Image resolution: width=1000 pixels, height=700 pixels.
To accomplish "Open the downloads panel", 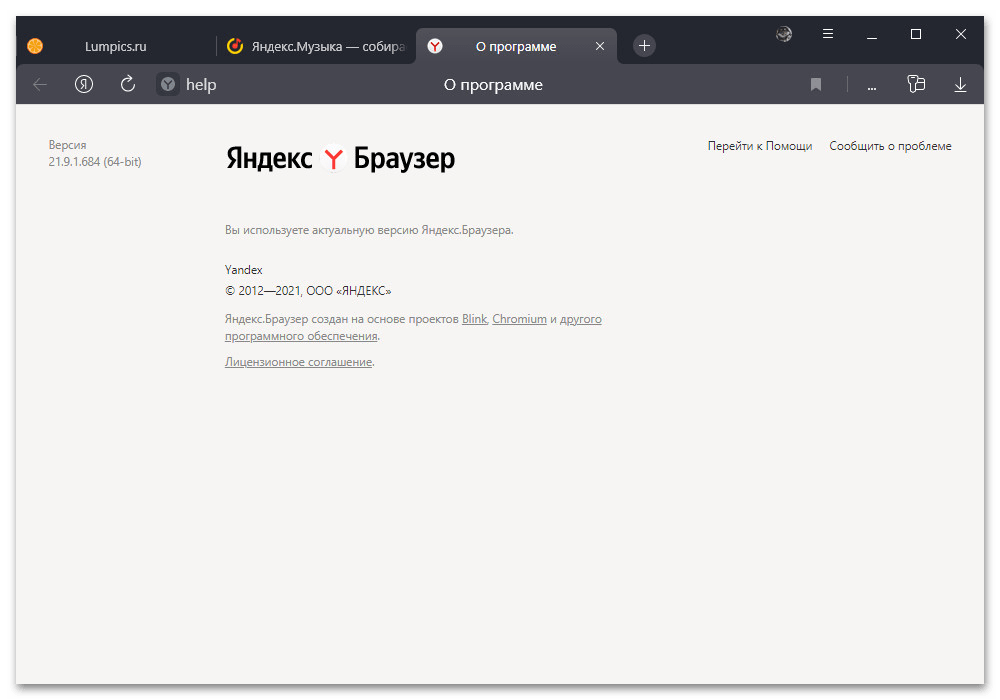I will (x=960, y=85).
